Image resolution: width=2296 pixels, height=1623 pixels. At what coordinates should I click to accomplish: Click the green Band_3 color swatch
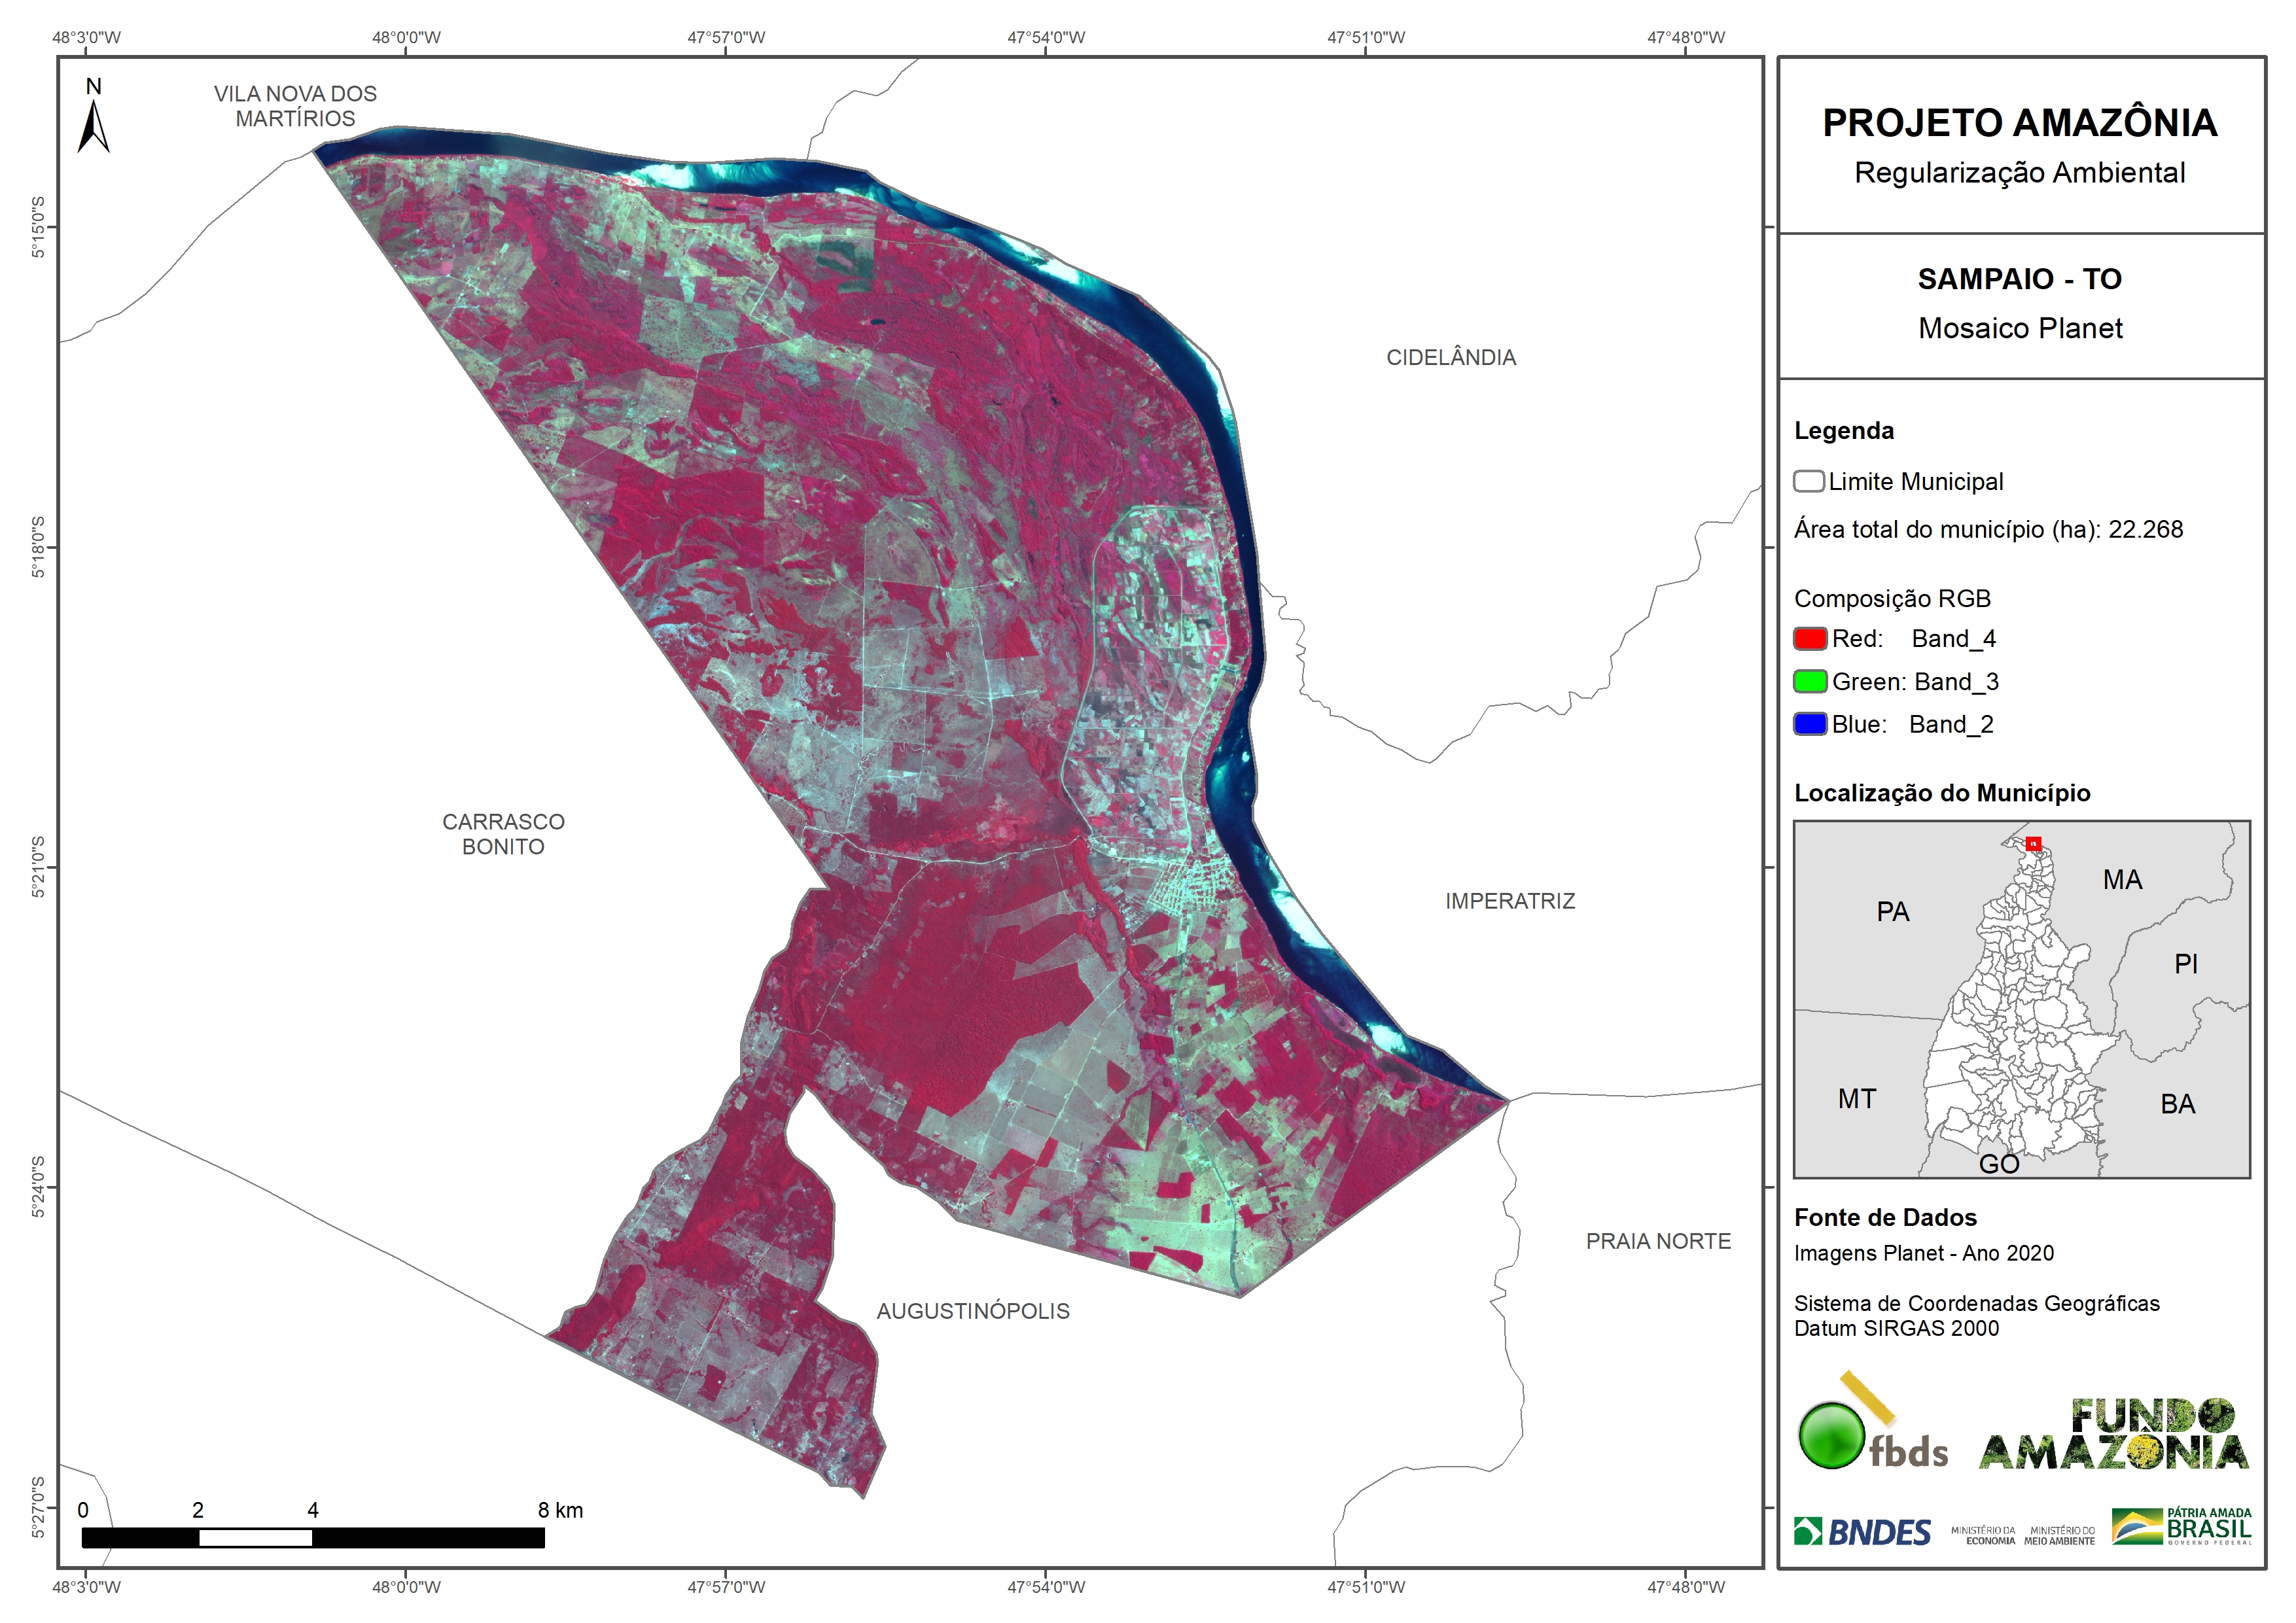[x=1810, y=681]
